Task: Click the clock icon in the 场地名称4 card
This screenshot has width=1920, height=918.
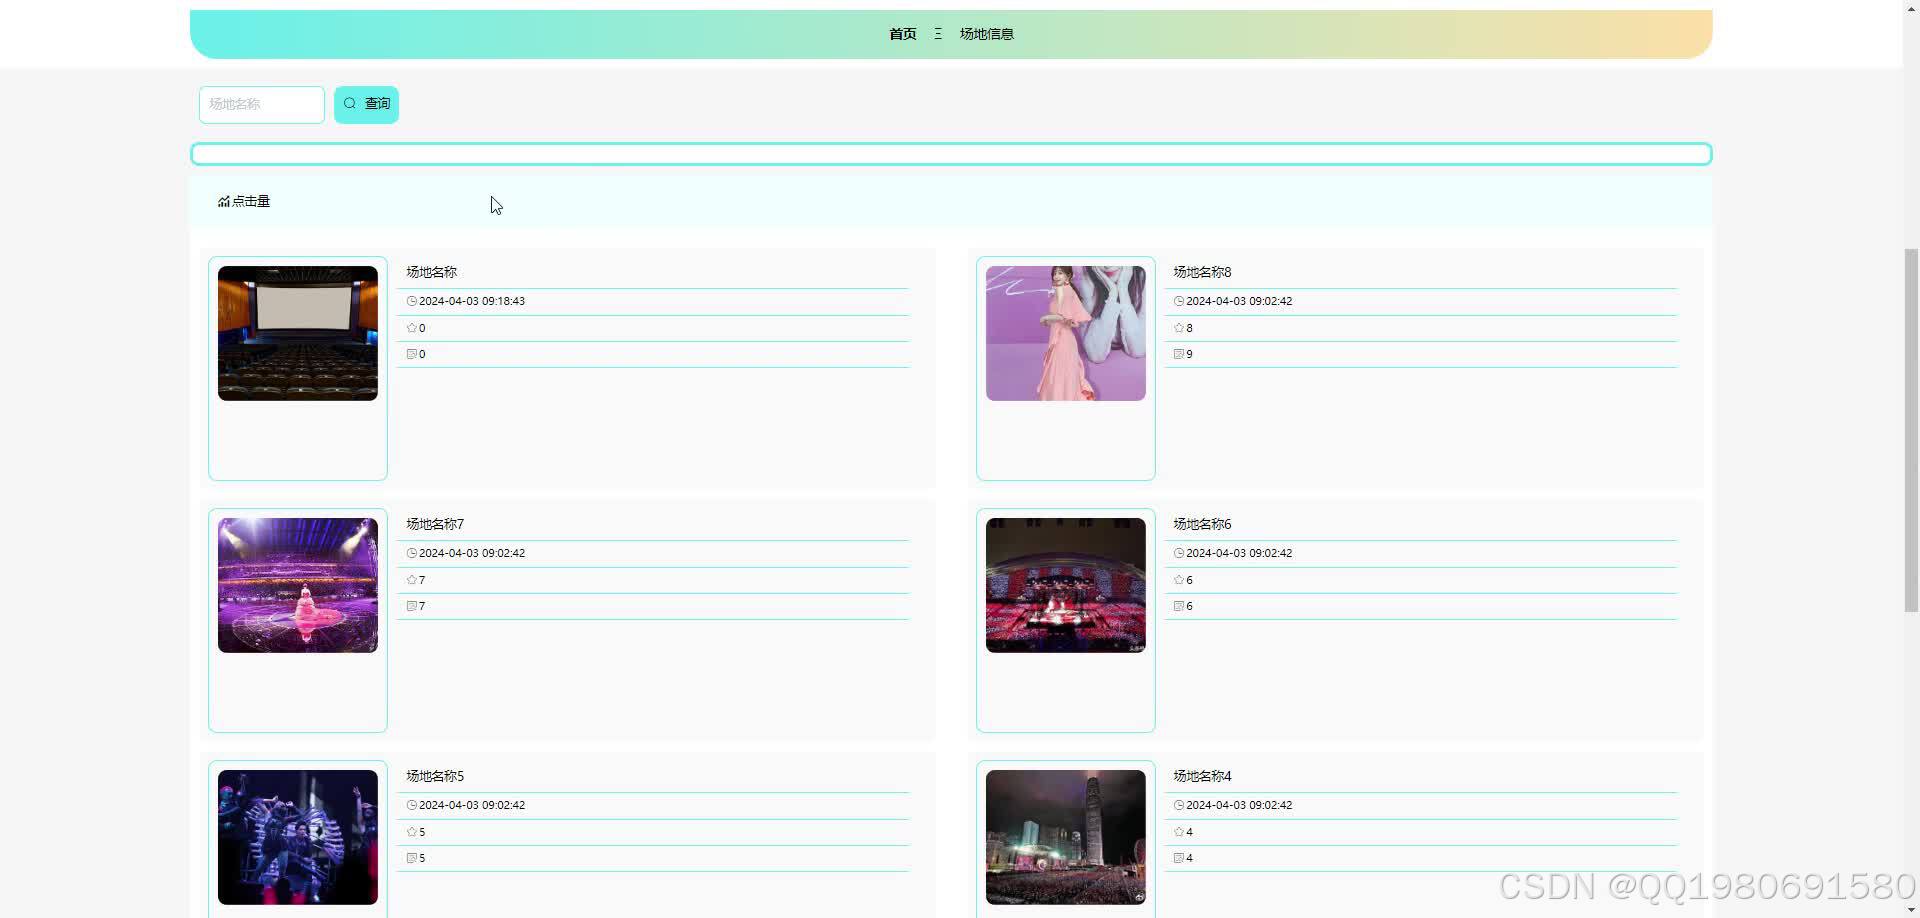Action: pyautogui.click(x=1179, y=805)
